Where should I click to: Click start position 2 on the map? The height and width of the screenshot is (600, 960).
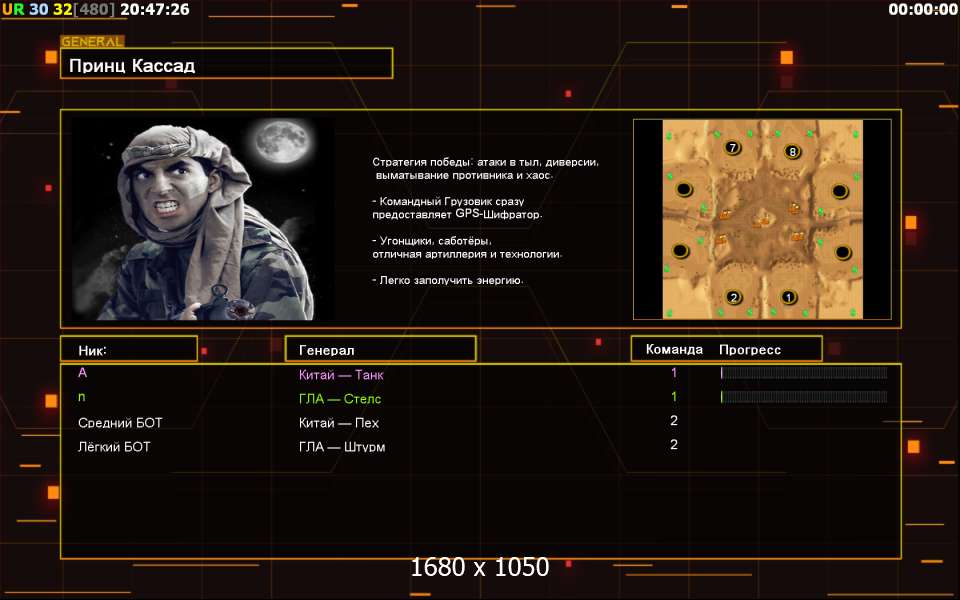tap(733, 297)
